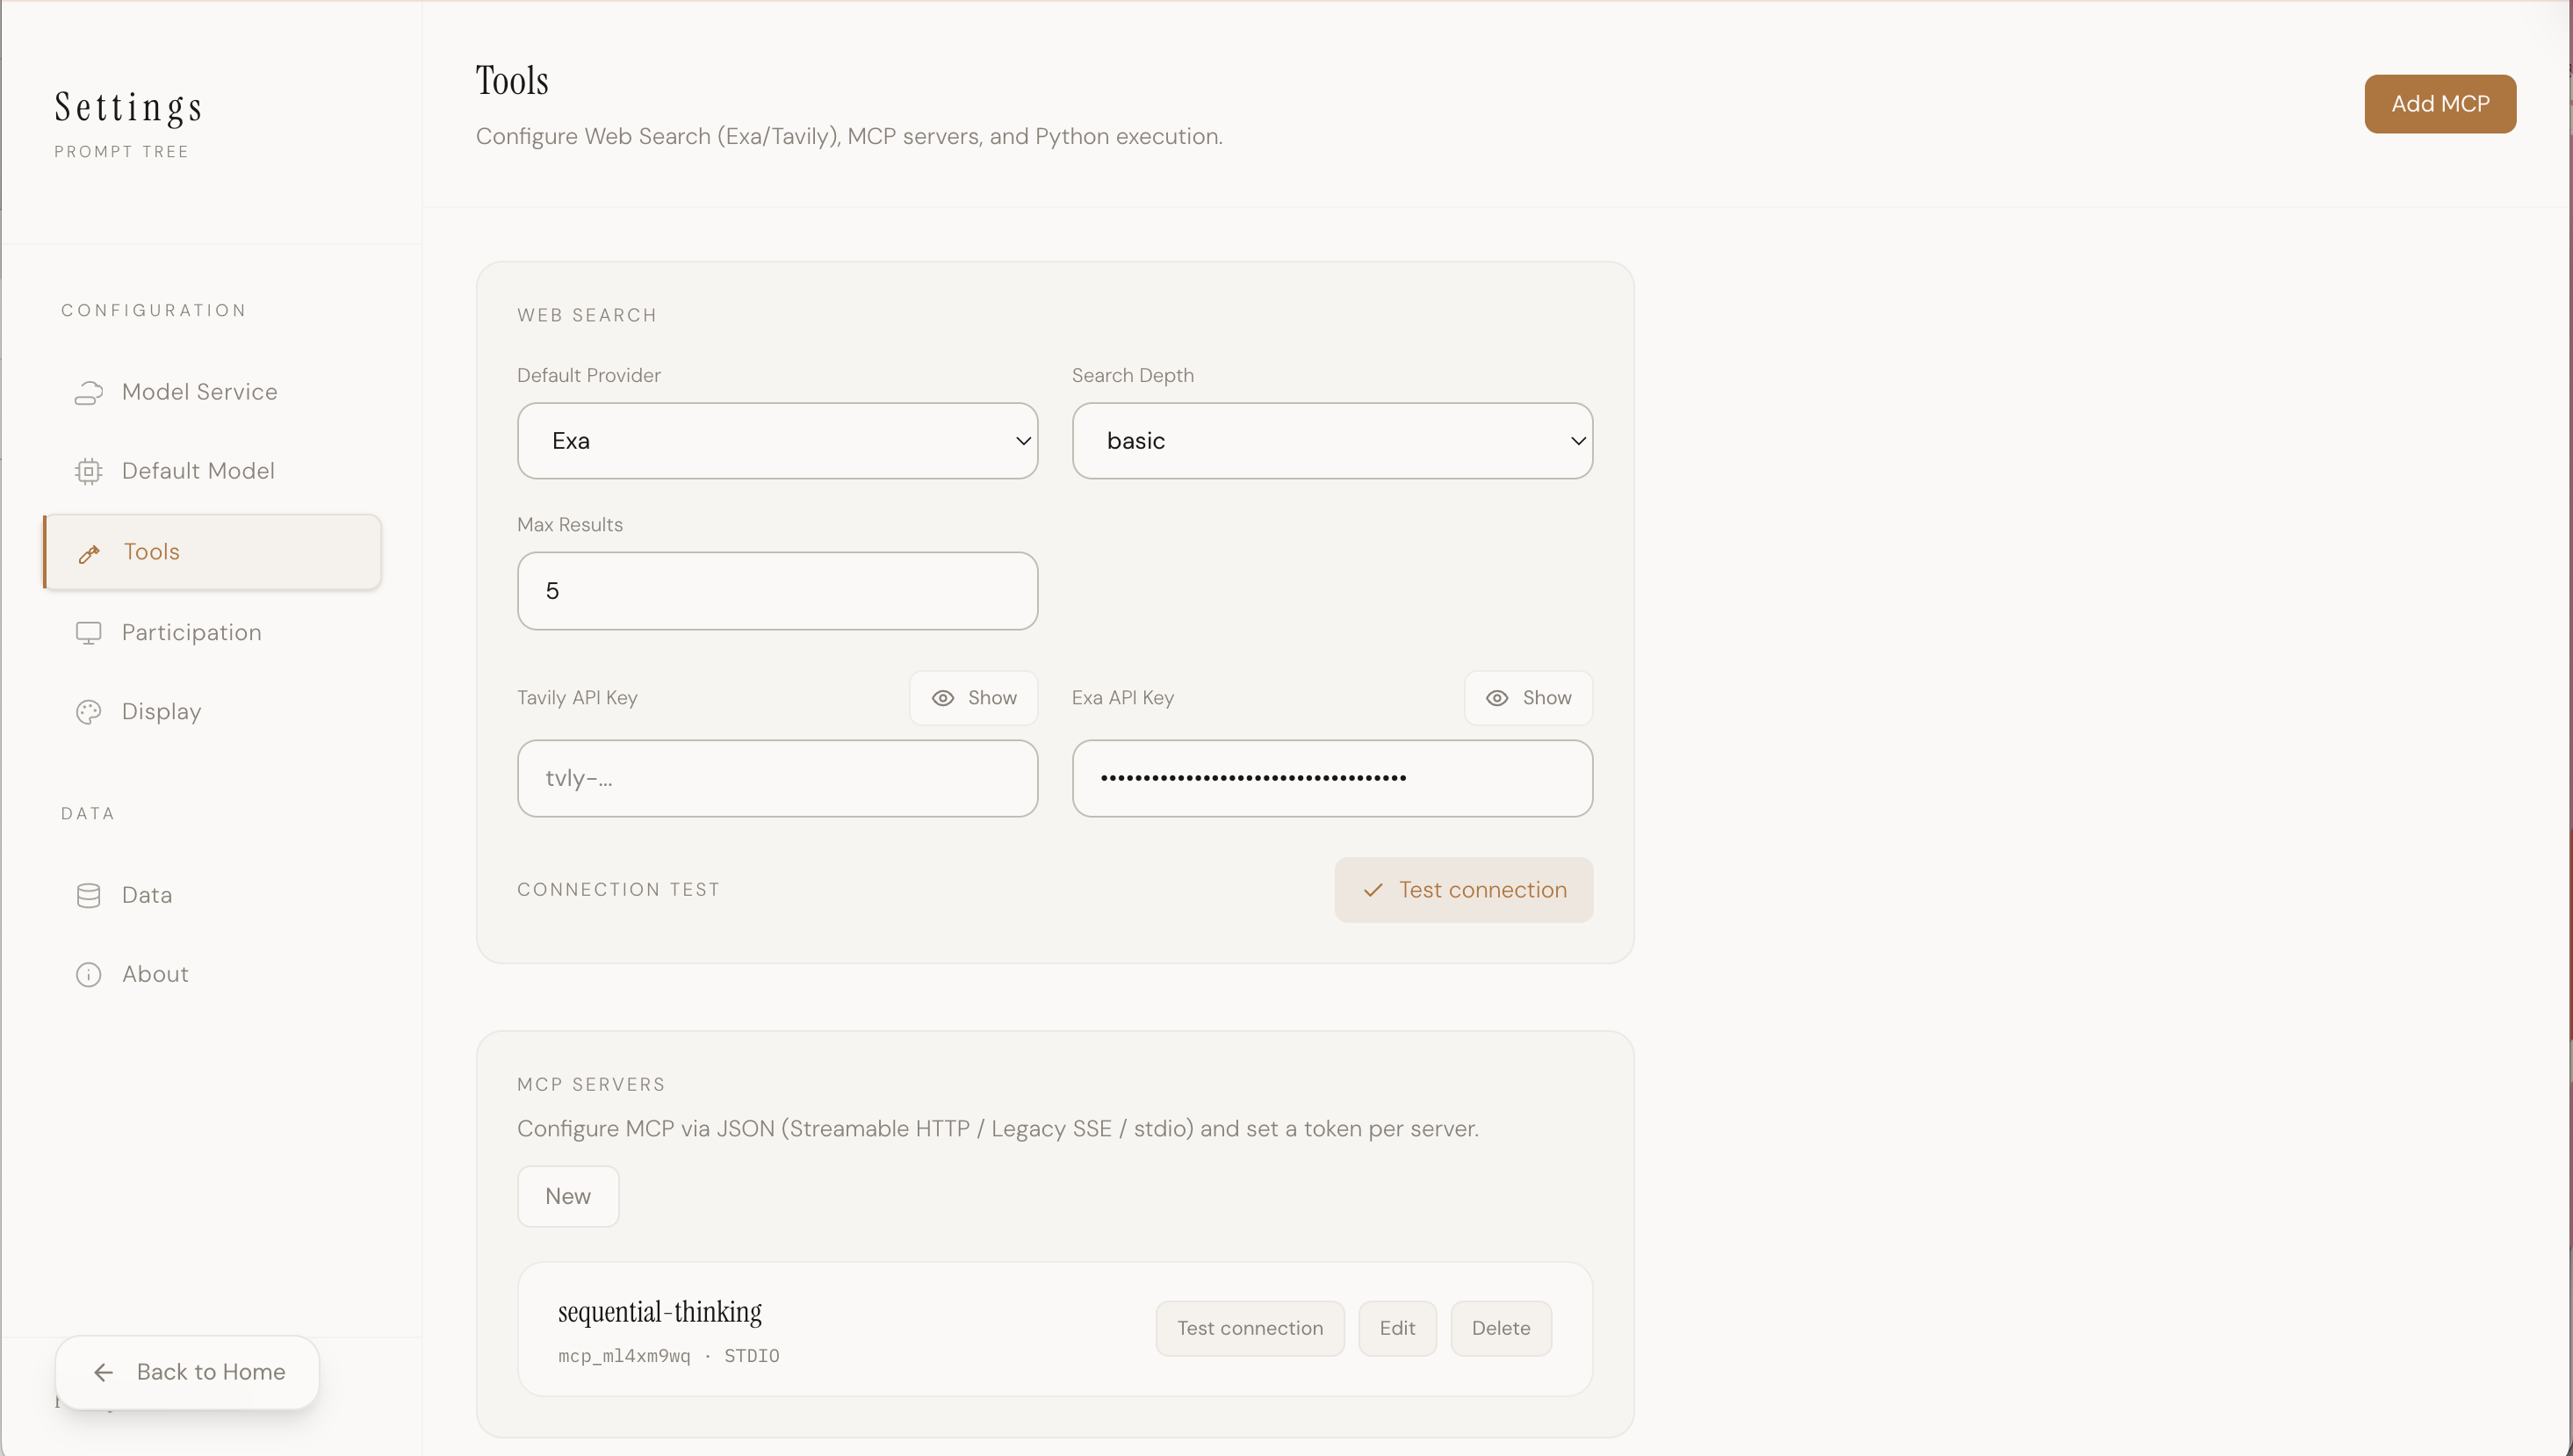Click the Settings heading
Screen dimensions: 2573x1456
[129, 107]
